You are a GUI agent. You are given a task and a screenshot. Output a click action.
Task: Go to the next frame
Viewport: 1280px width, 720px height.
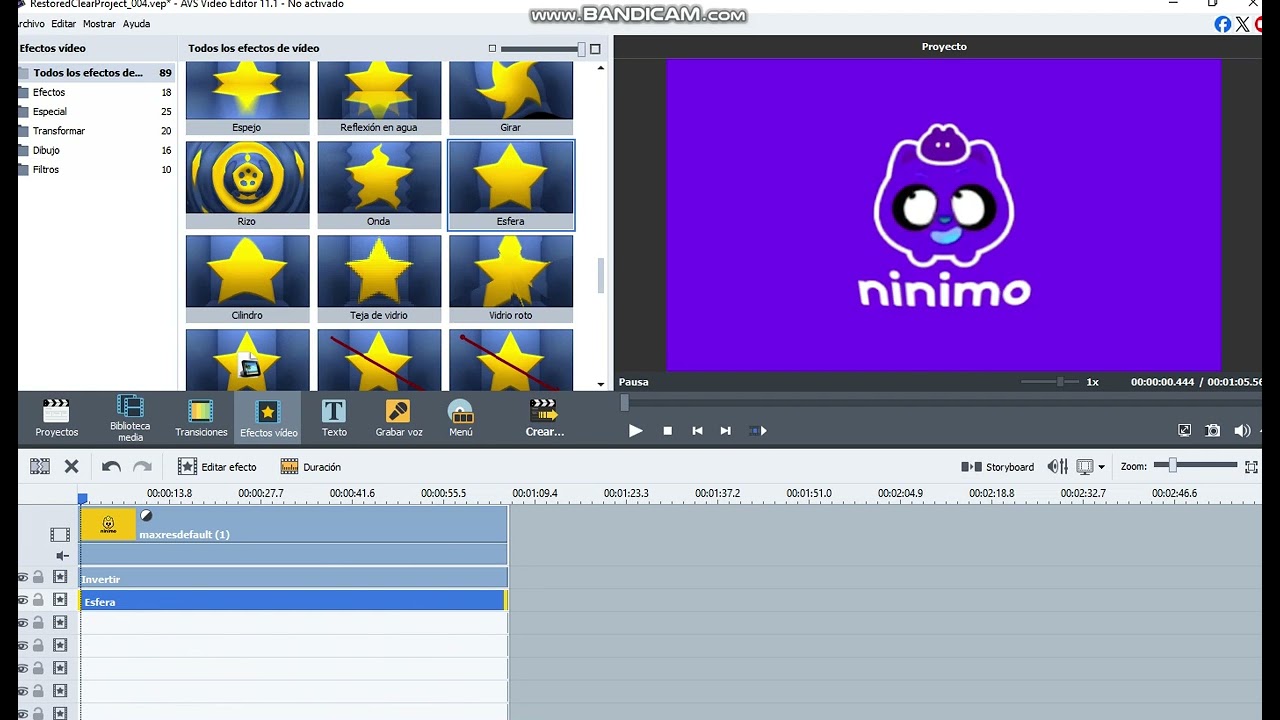point(726,431)
